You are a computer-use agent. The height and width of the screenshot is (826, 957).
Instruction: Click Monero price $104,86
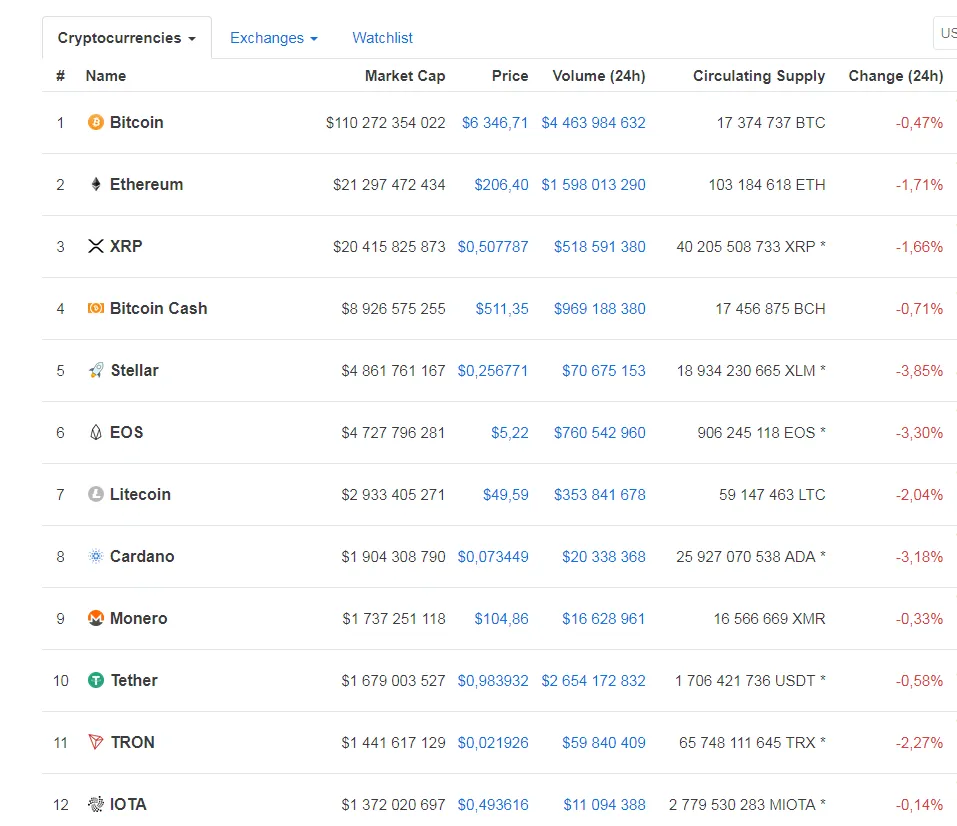coord(502,618)
